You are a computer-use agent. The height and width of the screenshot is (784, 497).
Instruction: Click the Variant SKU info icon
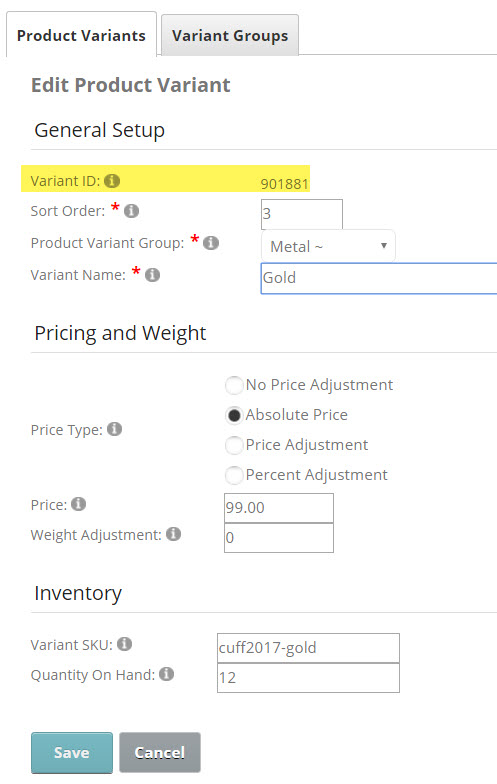[124, 644]
